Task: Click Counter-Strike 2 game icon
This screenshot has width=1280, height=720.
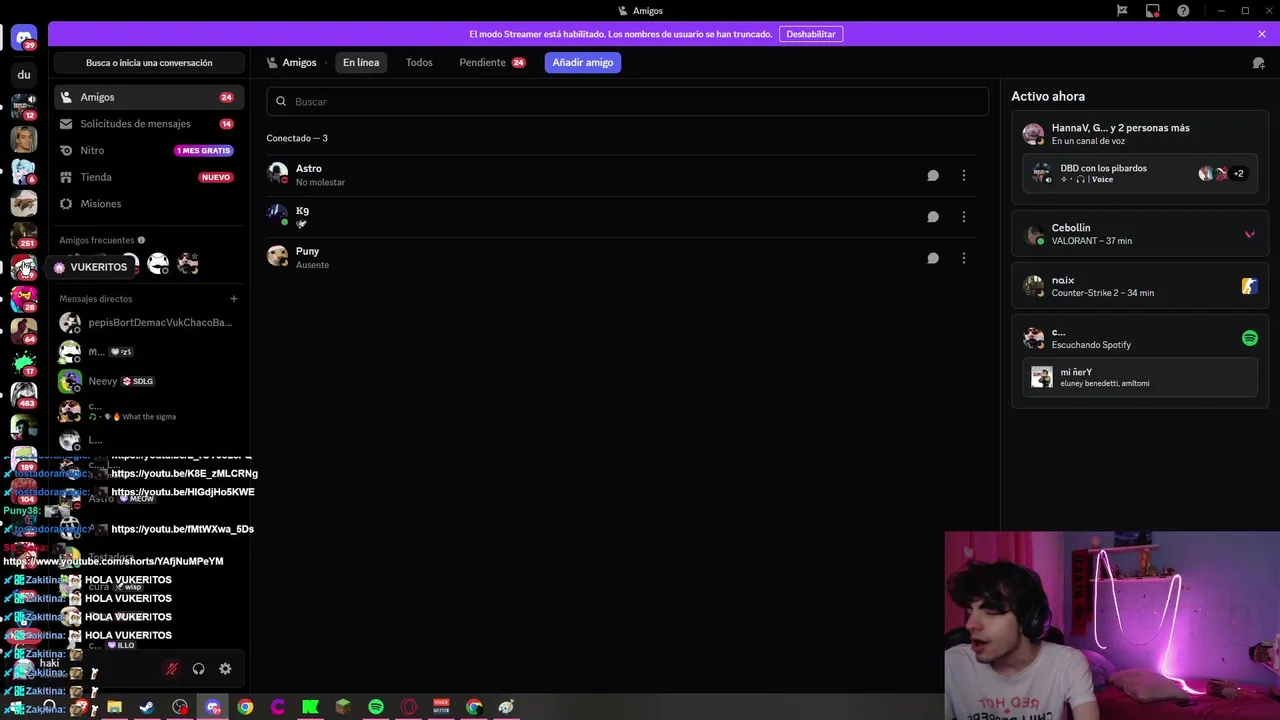Action: pyautogui.click(x=1249, y=286)
